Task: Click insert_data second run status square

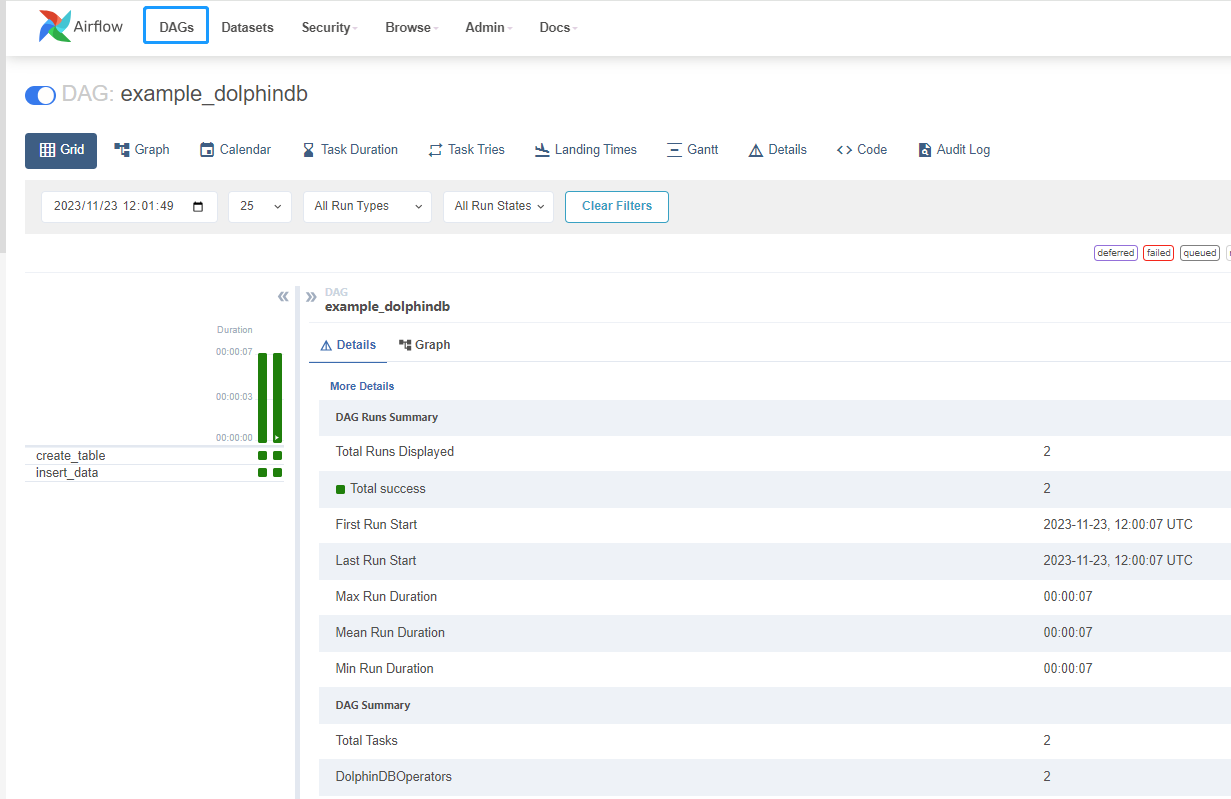Action: pos(278,473)
